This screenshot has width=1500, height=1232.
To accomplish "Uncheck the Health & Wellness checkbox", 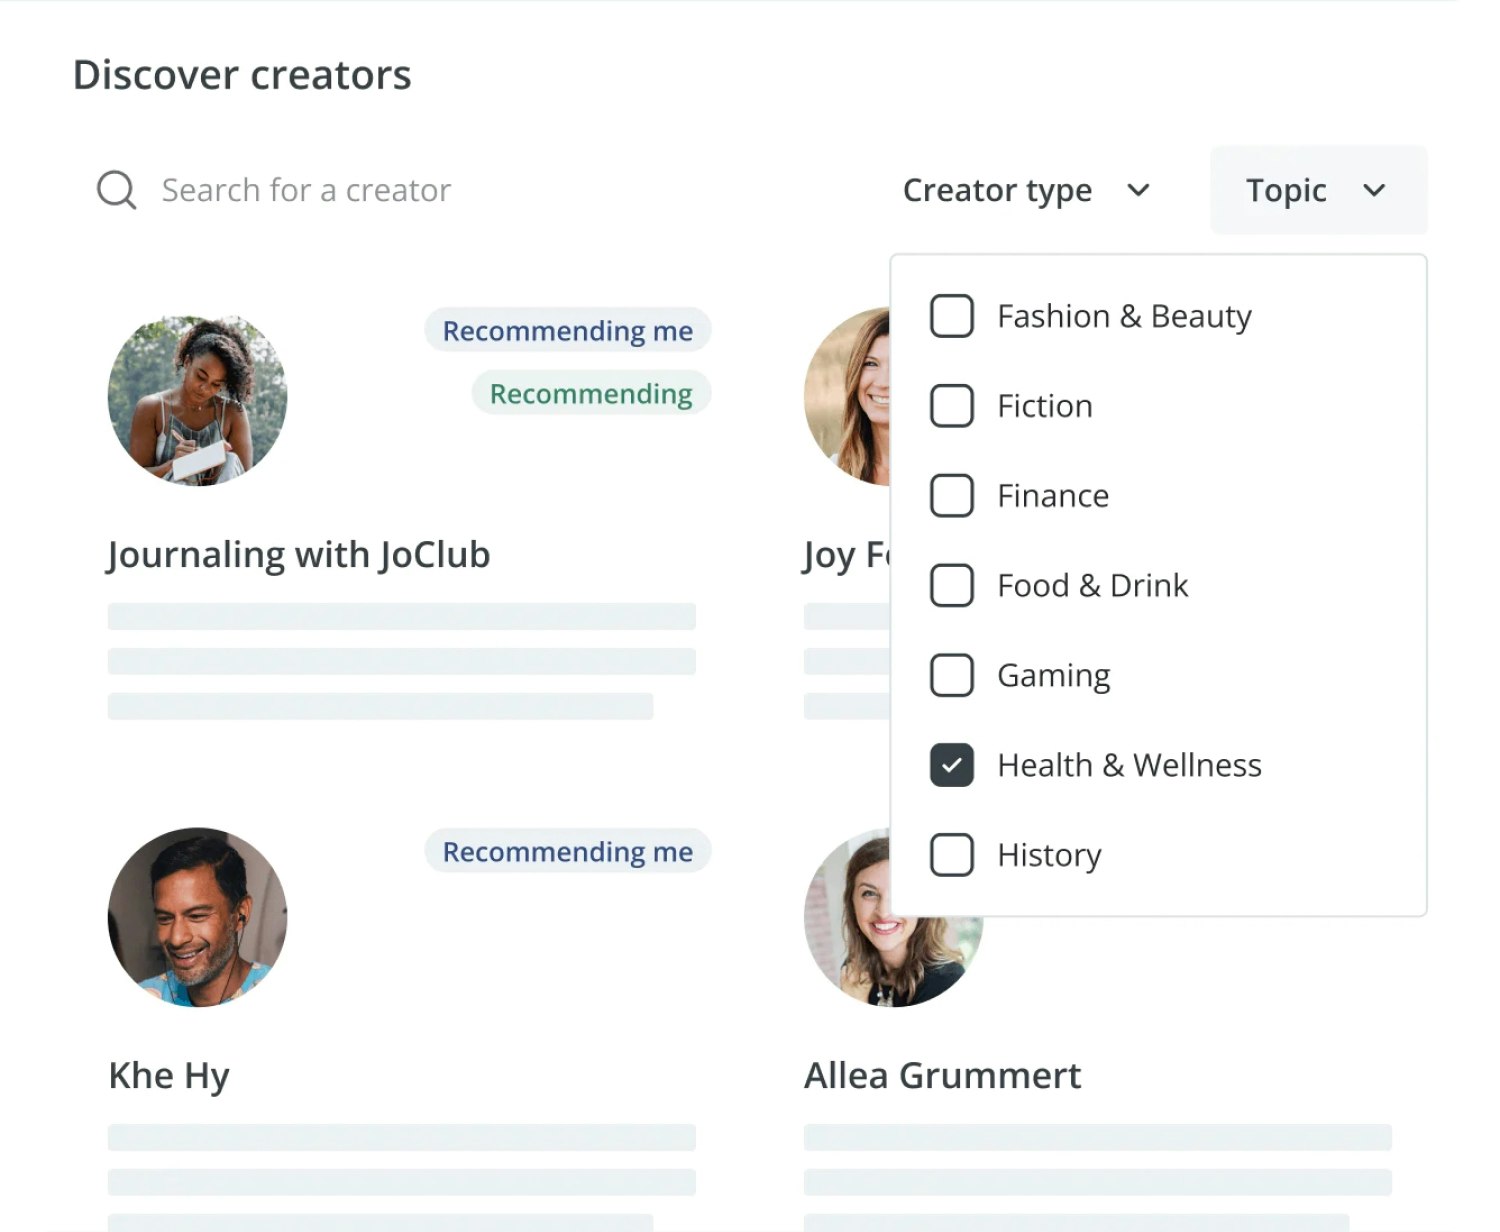I will (x=951, y=765).
